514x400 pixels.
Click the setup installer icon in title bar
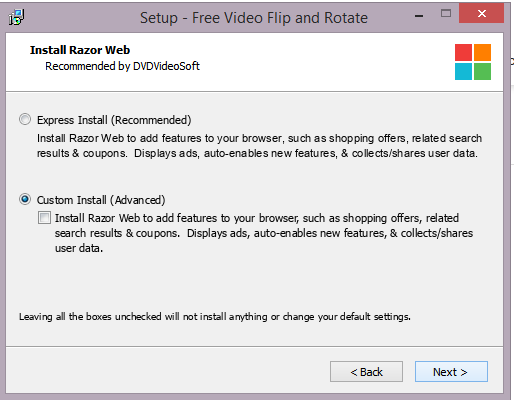click(x=16, y=17)
